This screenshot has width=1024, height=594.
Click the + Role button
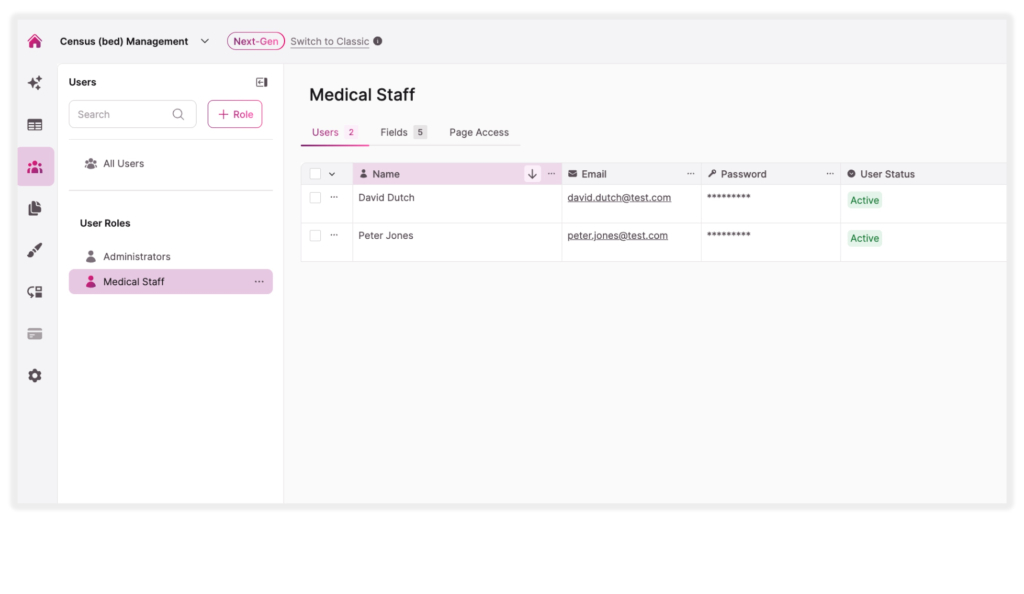click(x=234, y=113)
